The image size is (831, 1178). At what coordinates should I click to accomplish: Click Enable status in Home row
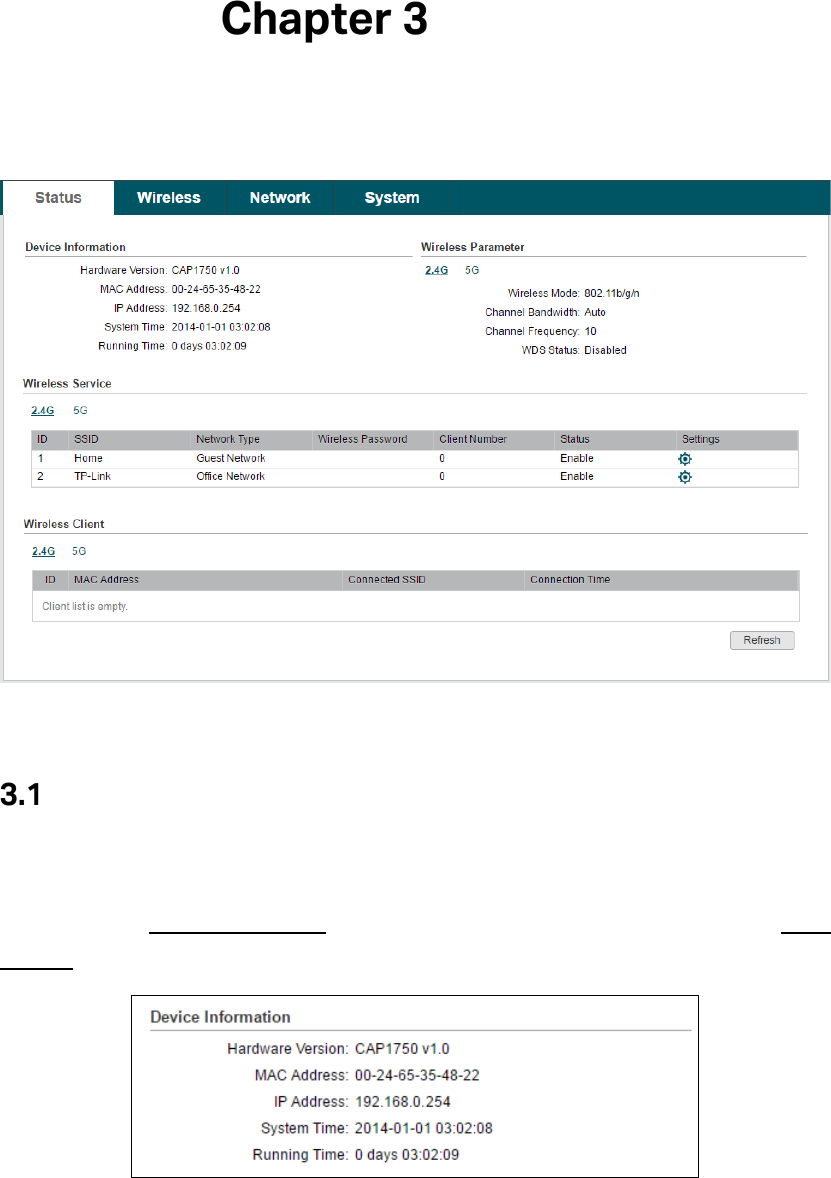577,458
